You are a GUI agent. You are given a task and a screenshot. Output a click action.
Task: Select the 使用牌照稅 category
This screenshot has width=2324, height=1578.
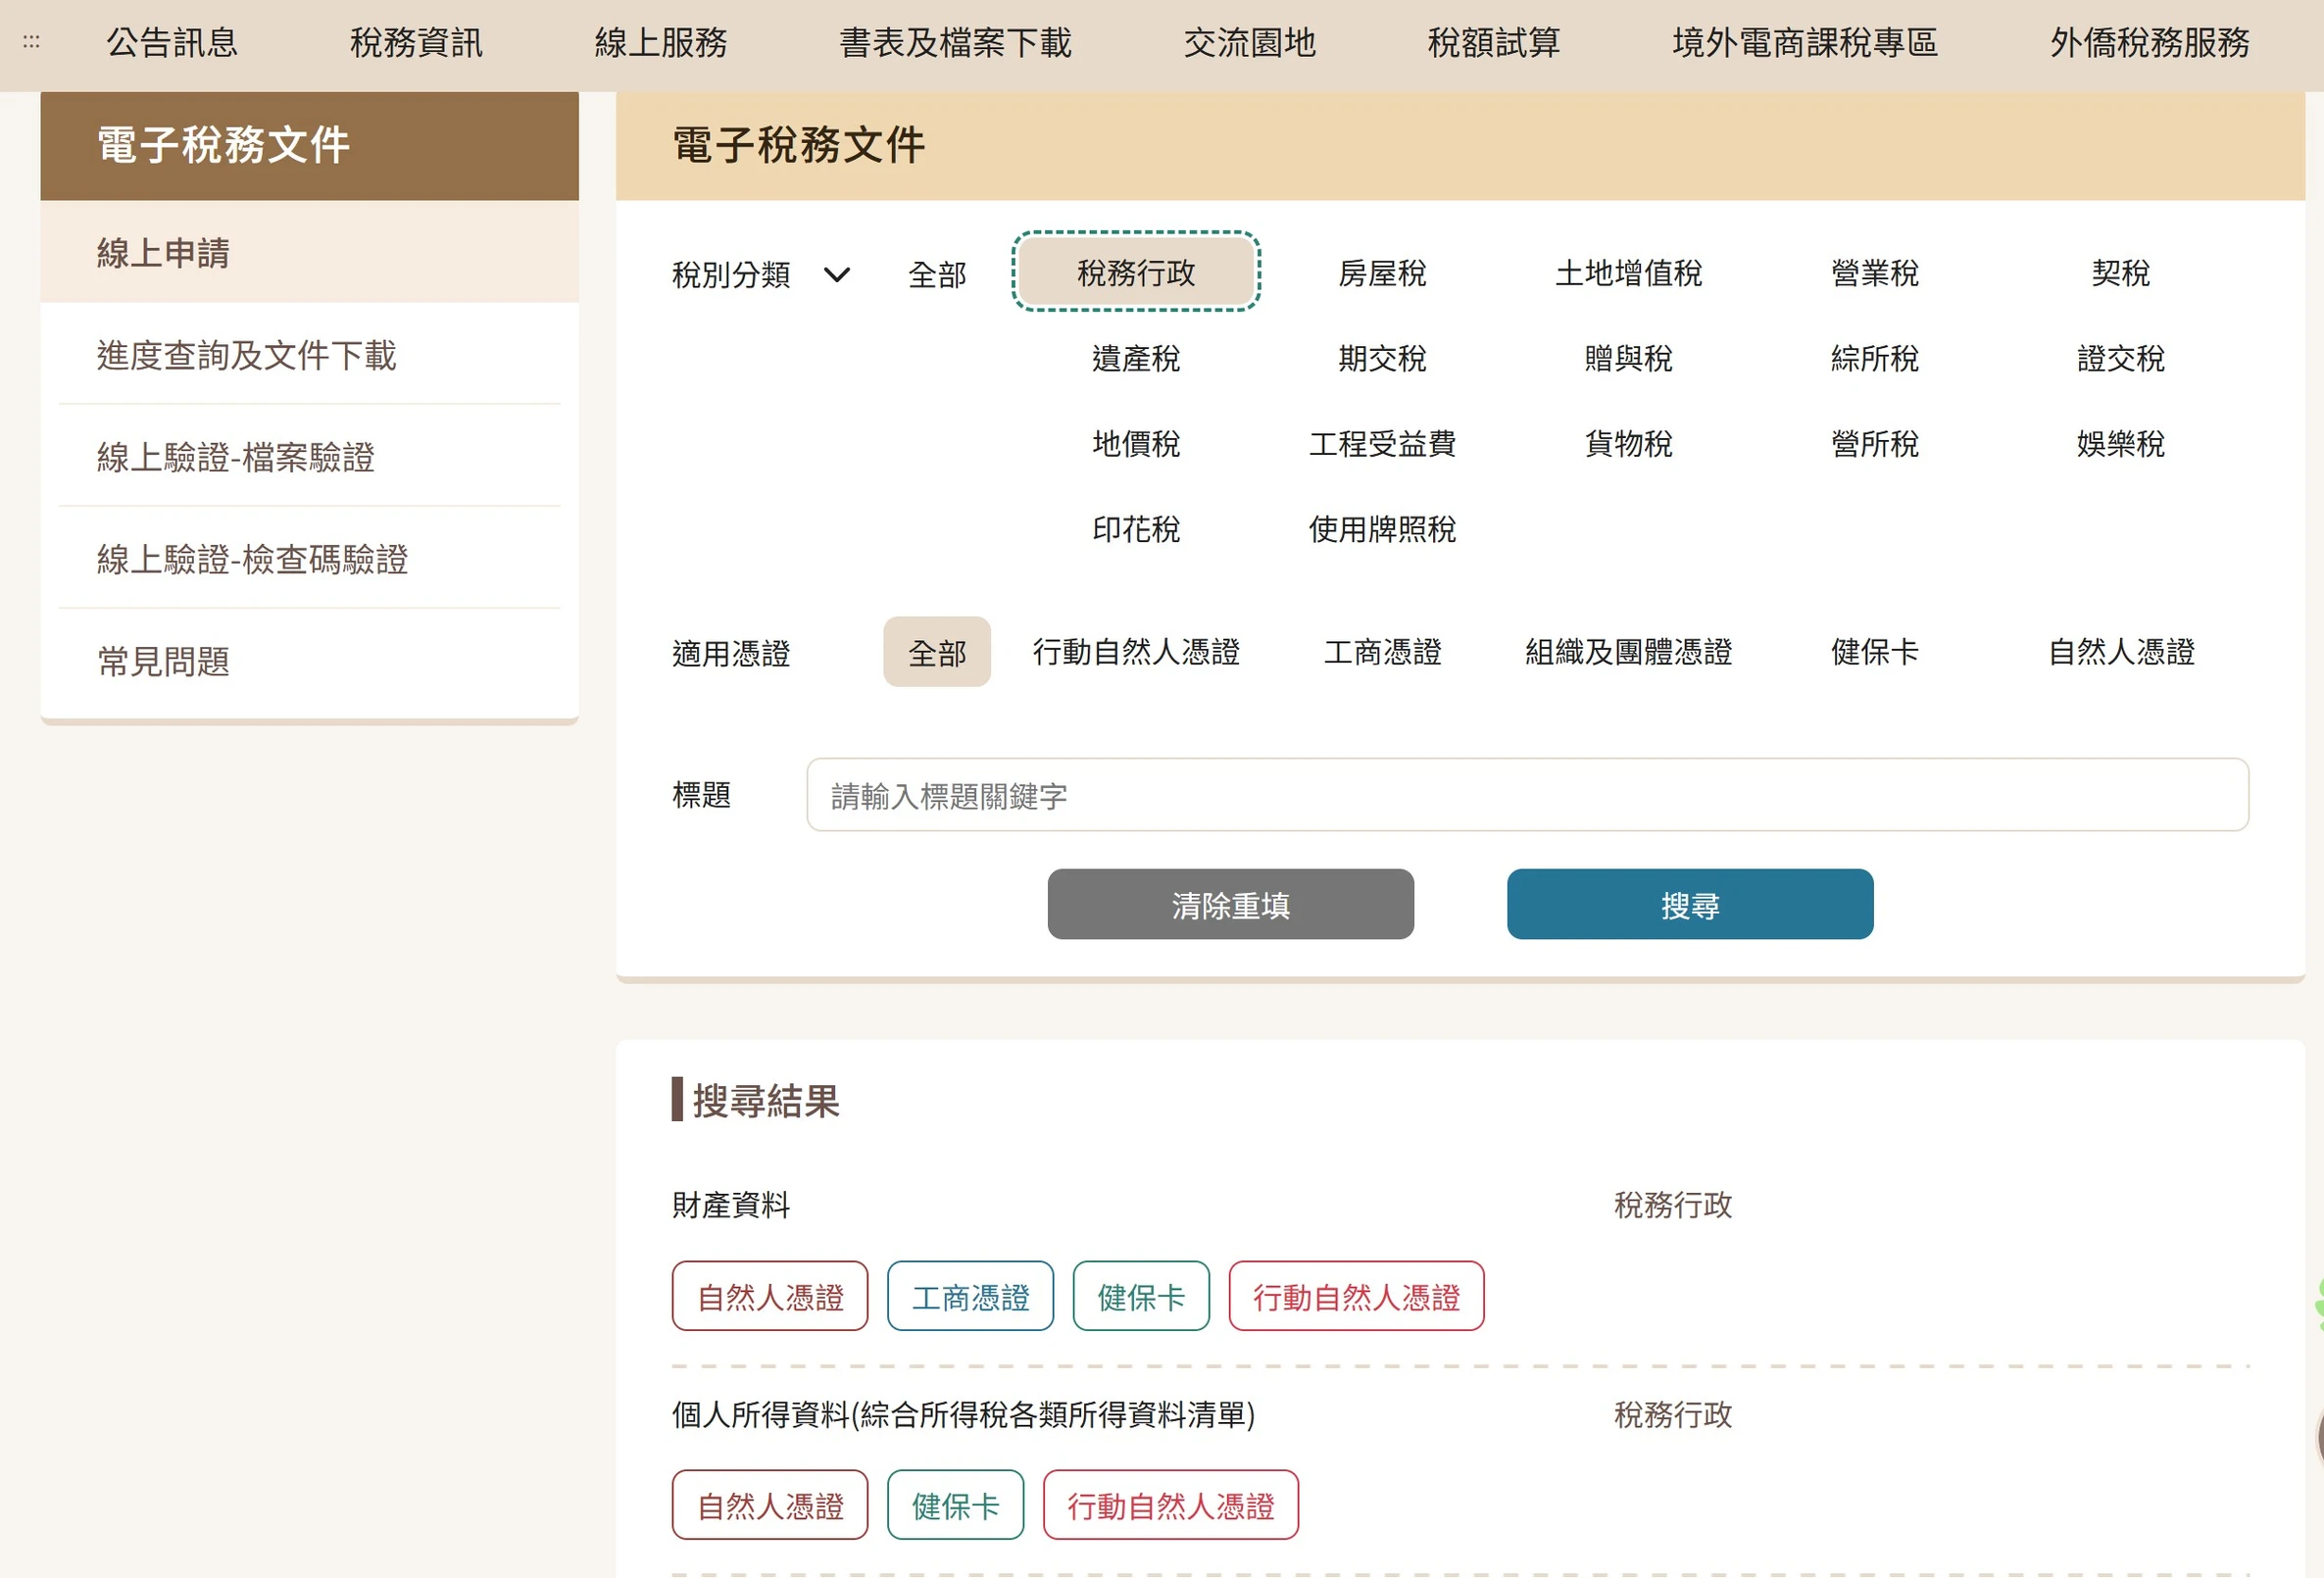point(1381,529)
